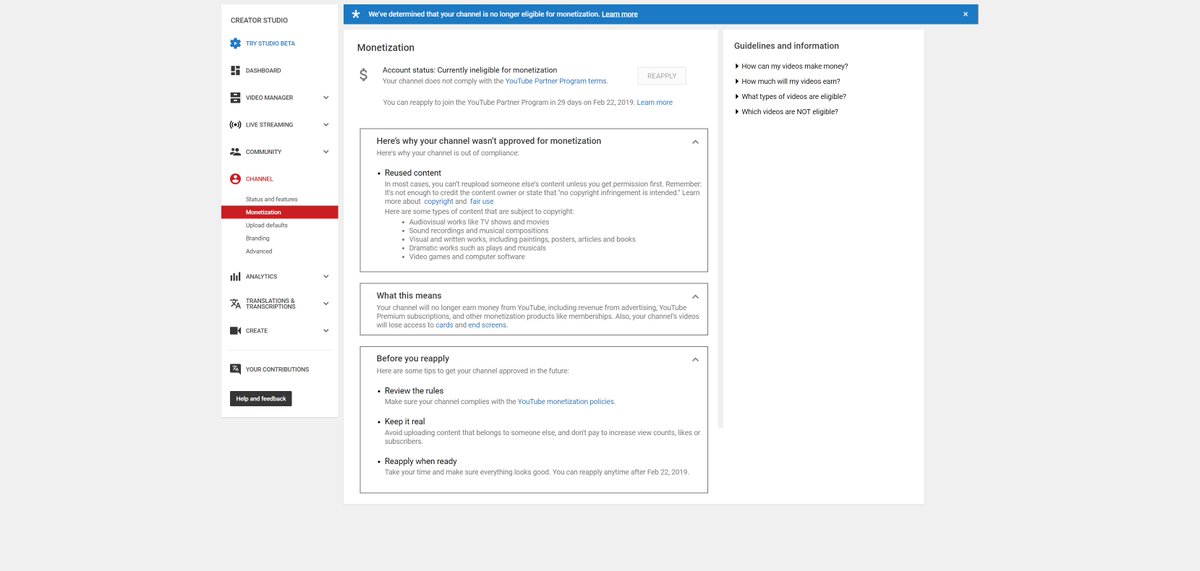Click the "Guidelines and information" heading
The width and height of the screenshot is (1200, 571).
click(787, 46)
